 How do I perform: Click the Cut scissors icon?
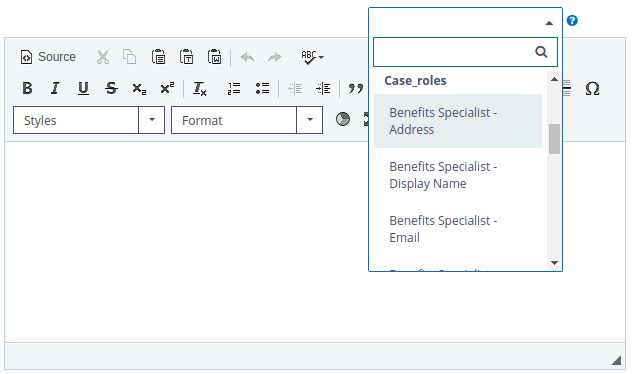pyautogui.click(x=103, y=57)
